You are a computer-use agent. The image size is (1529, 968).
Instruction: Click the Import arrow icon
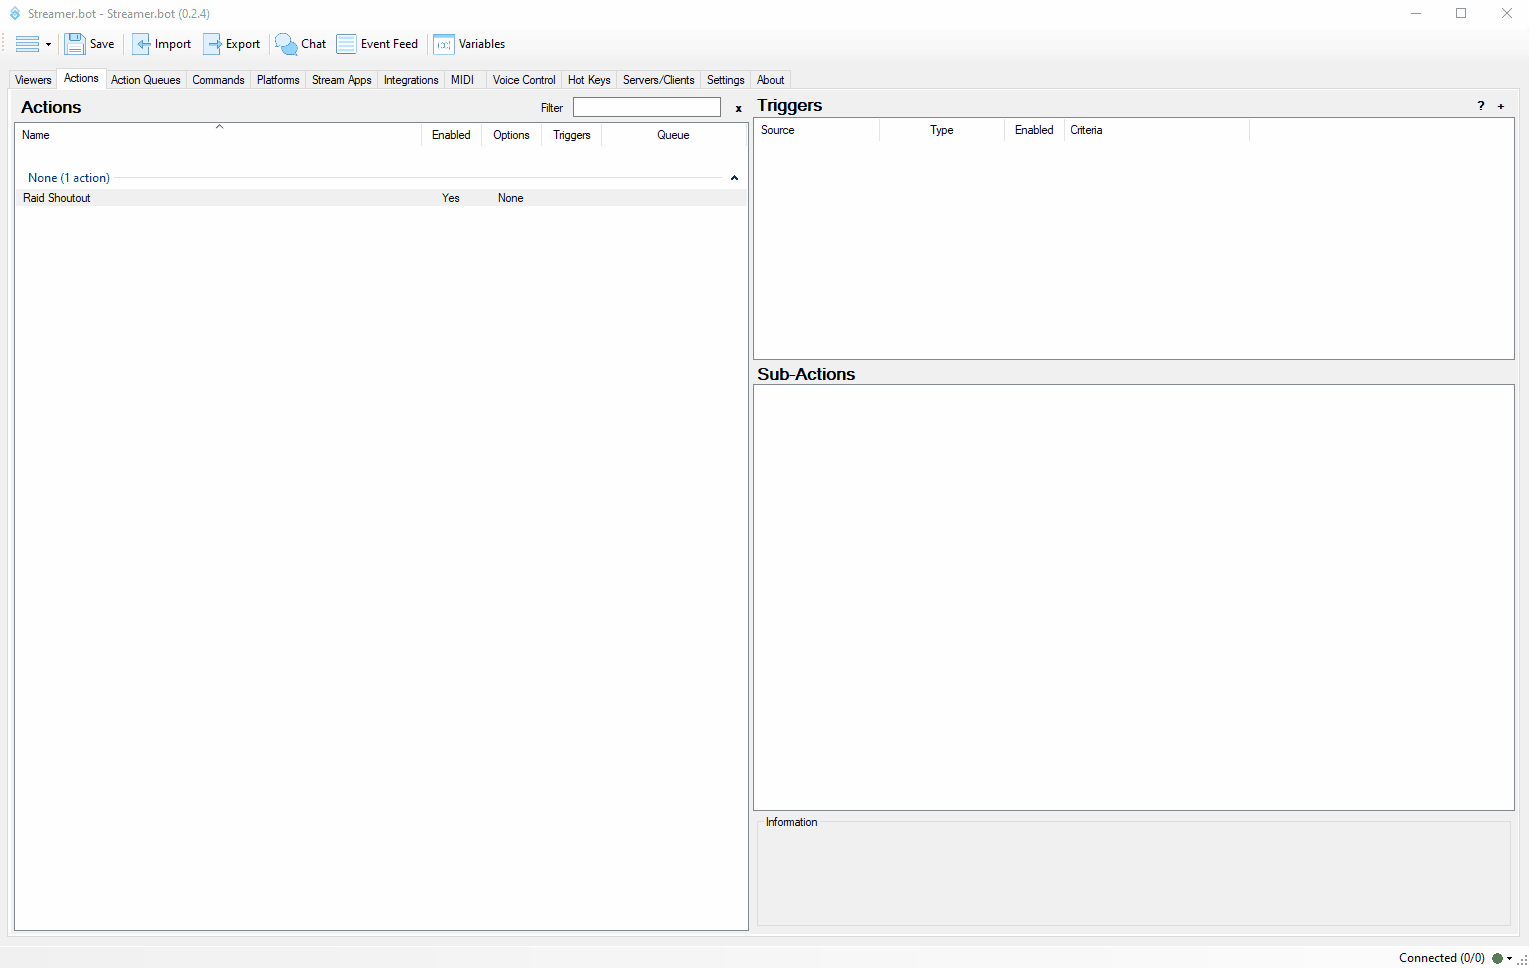141,44
